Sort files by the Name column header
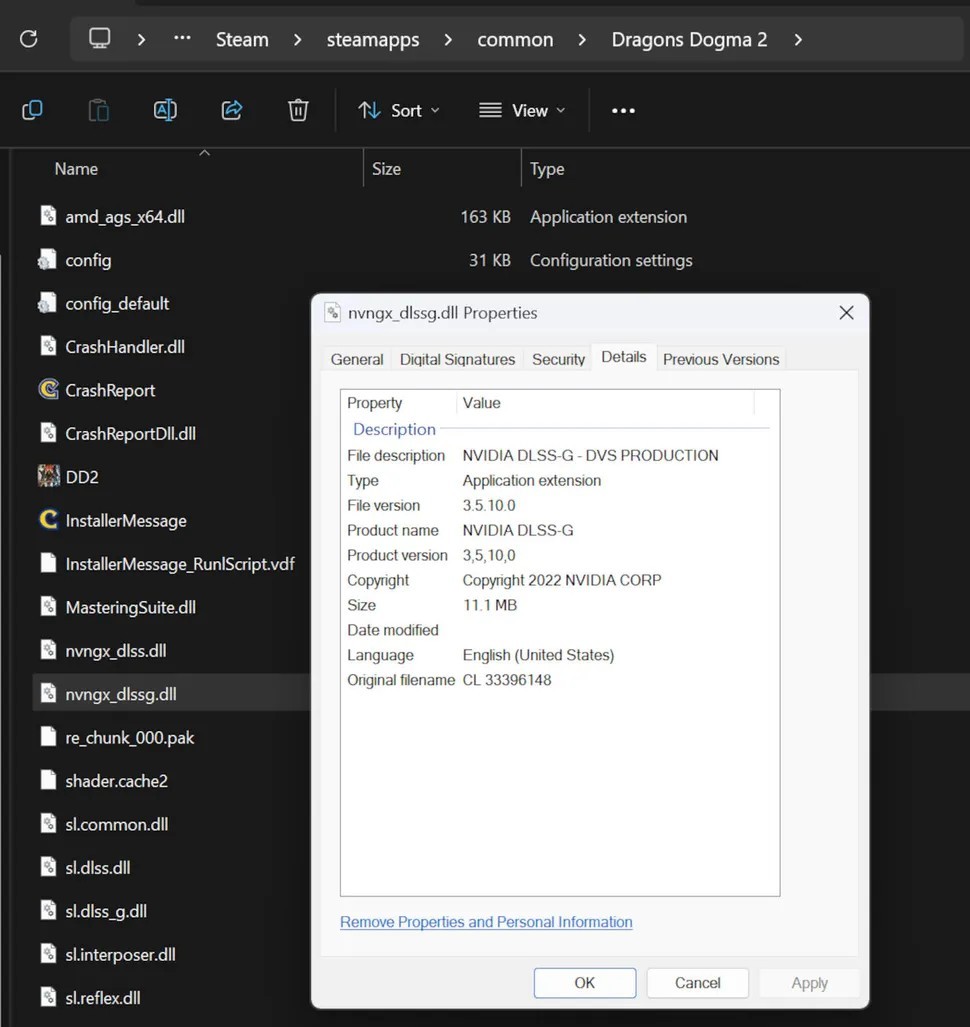The image size is (970, 1027). [76, 169]
